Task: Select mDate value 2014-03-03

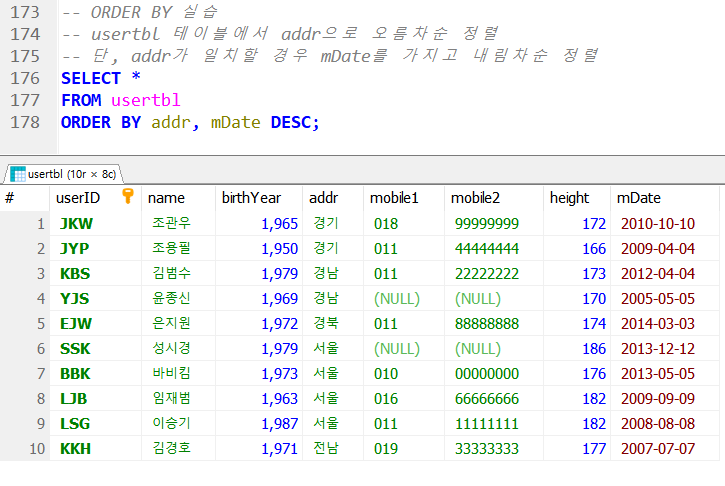Action: [657, 324]
